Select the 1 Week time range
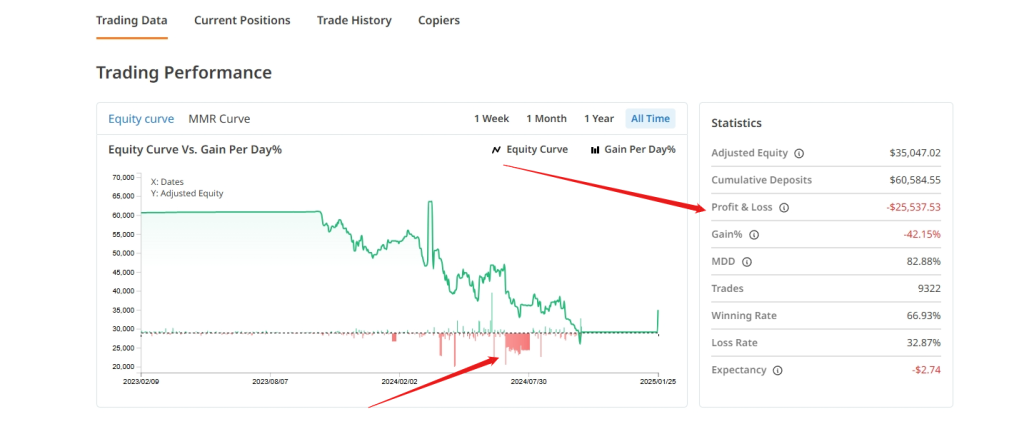 491,119
